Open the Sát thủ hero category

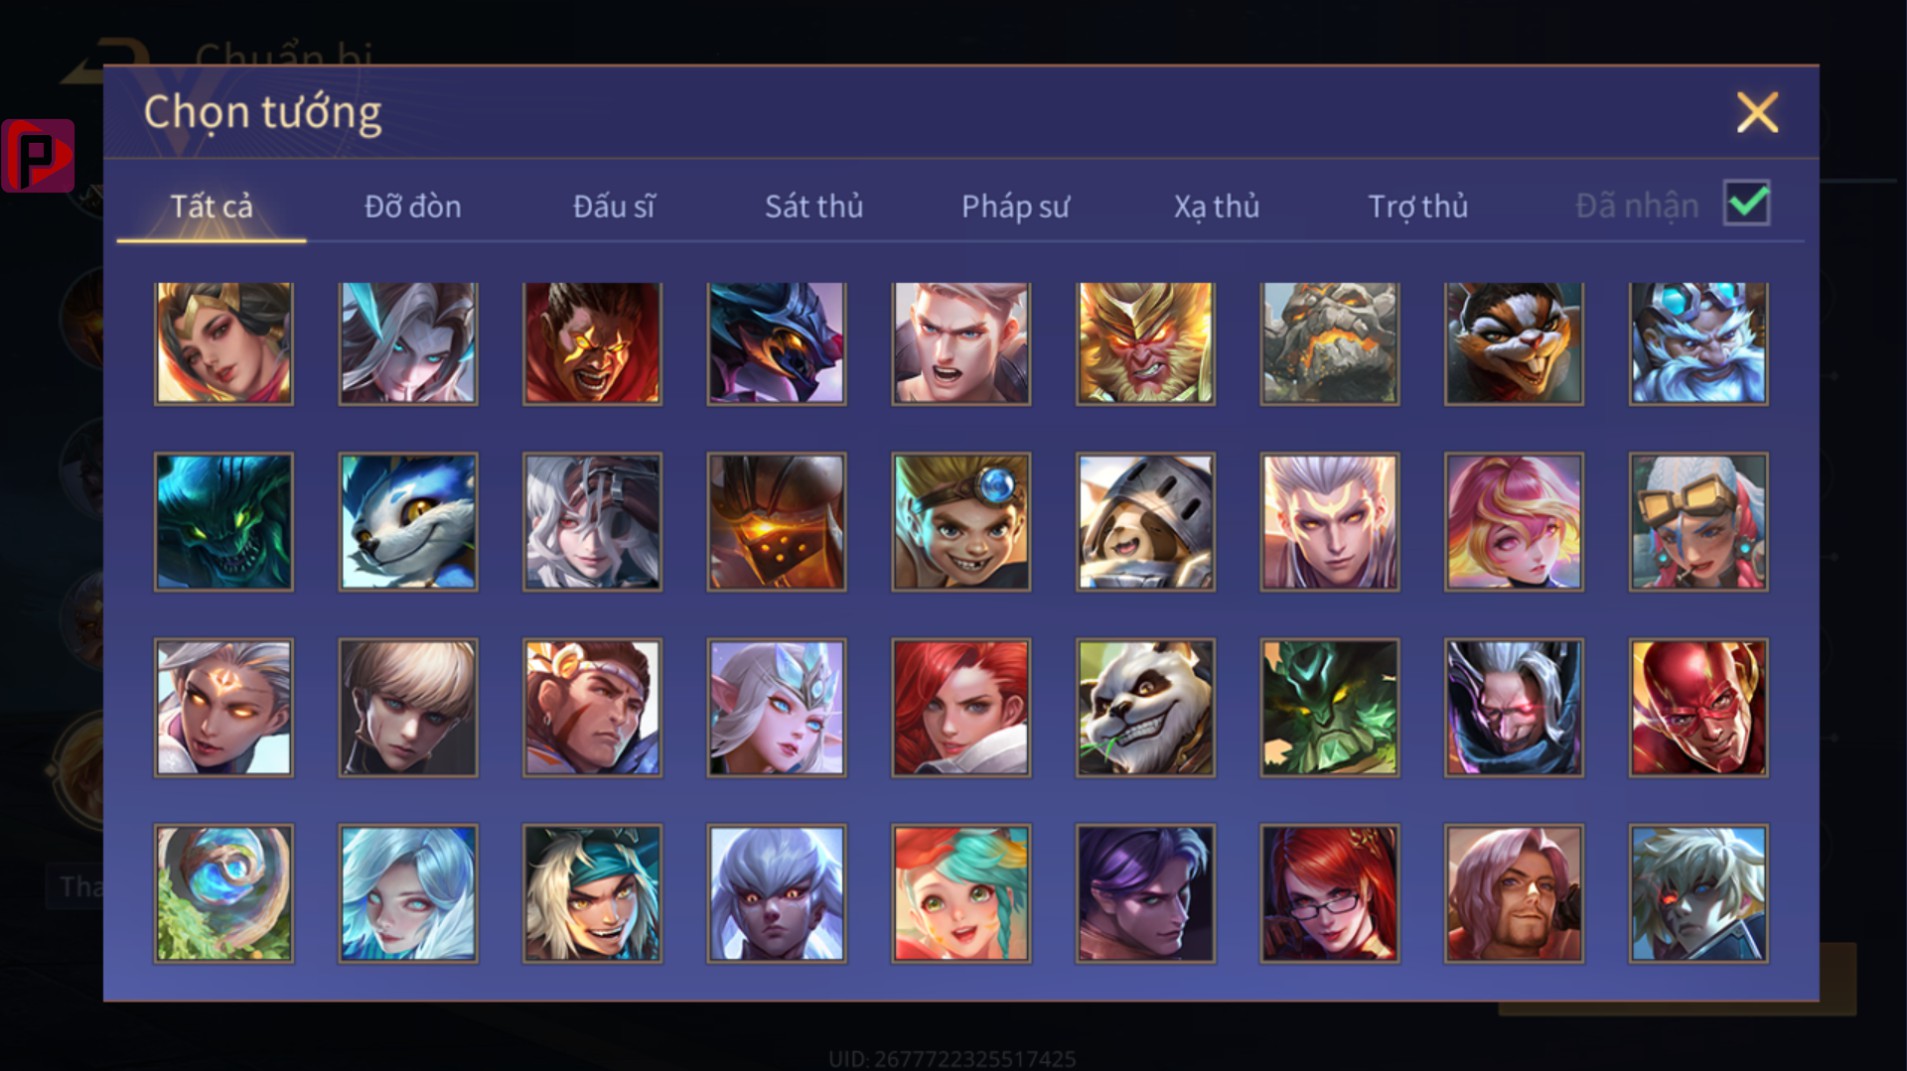(x=813, y=206)
